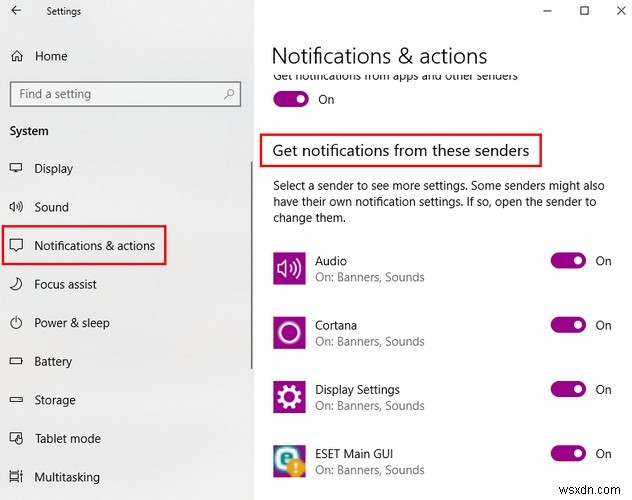Image resolution: width=632 pixels, height=500 pixels.
Task: Click the System section label
Action: tap(29, 131)
